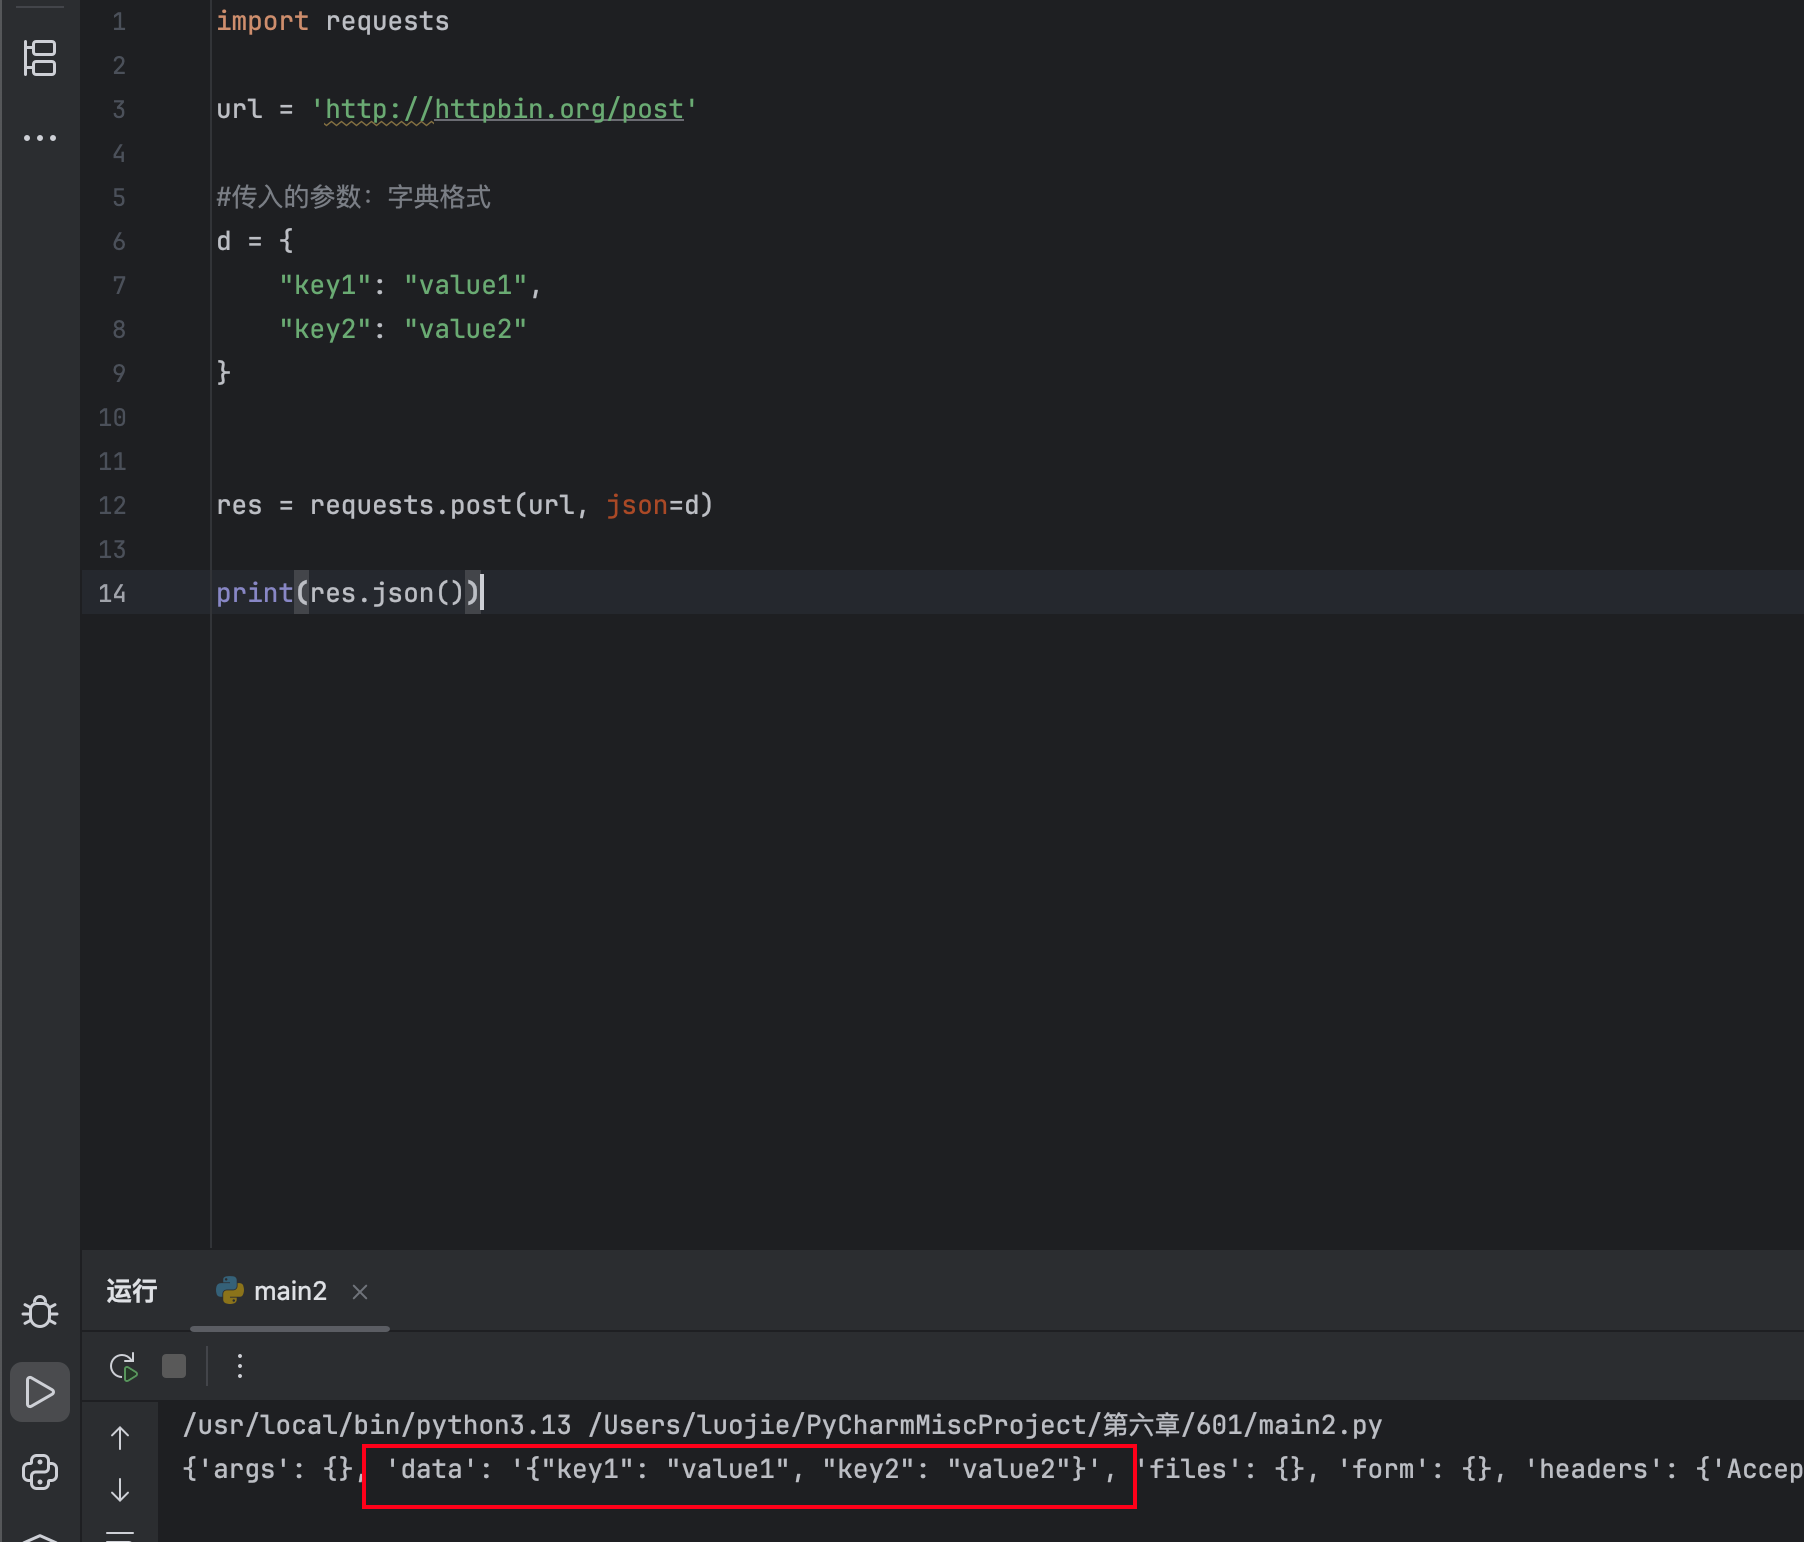Toggle the Run tool window
This screenshot has height=1542, width=1804.
(40, 1391)
